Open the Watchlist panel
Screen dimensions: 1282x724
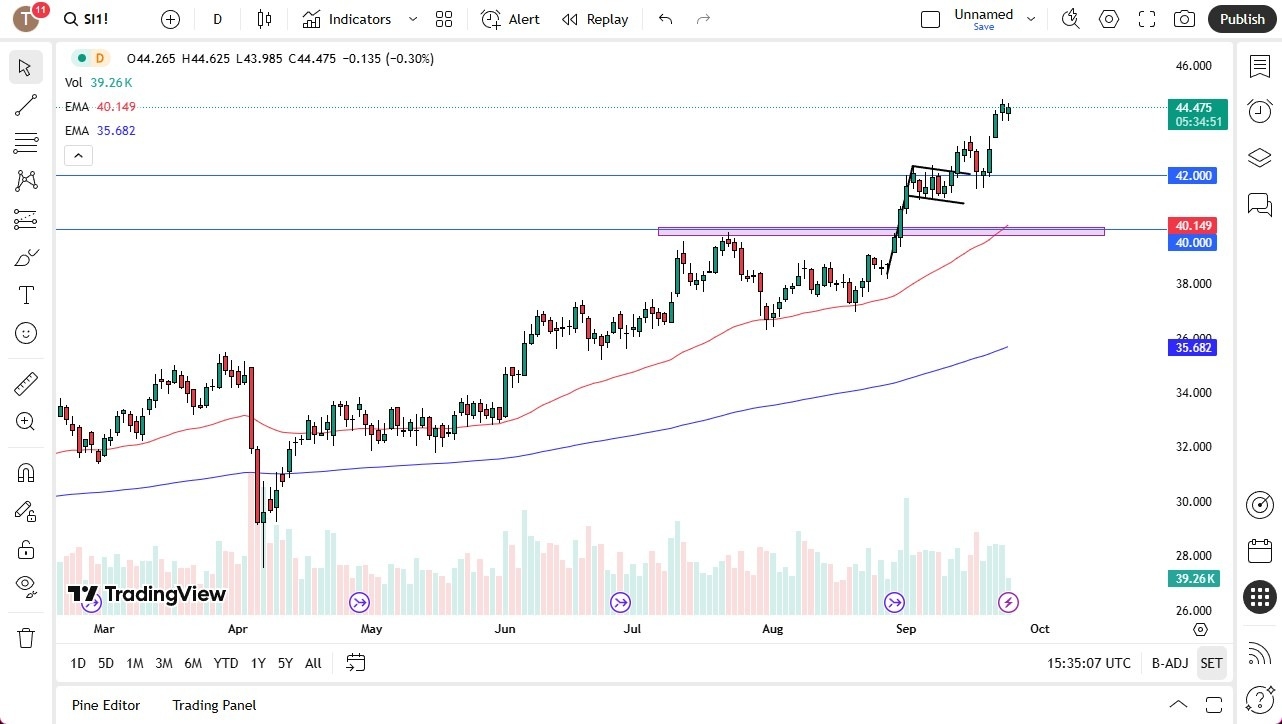pyautogui.click(x=1259, y=66)
